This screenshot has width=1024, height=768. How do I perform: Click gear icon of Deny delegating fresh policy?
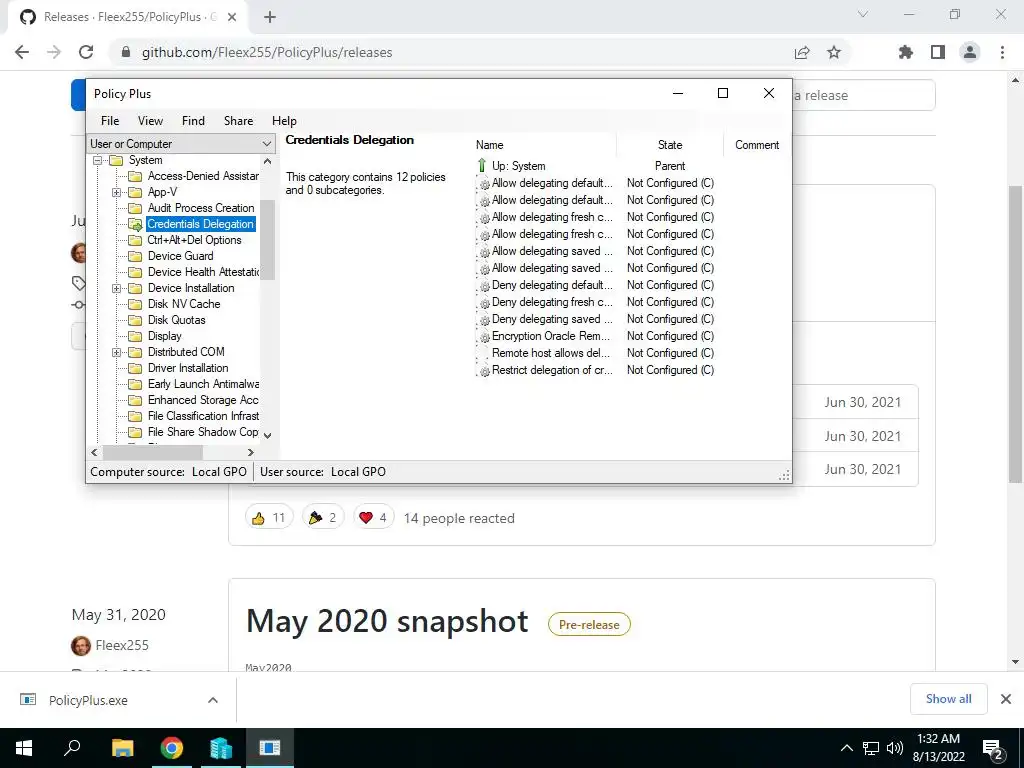coord(484,302)
